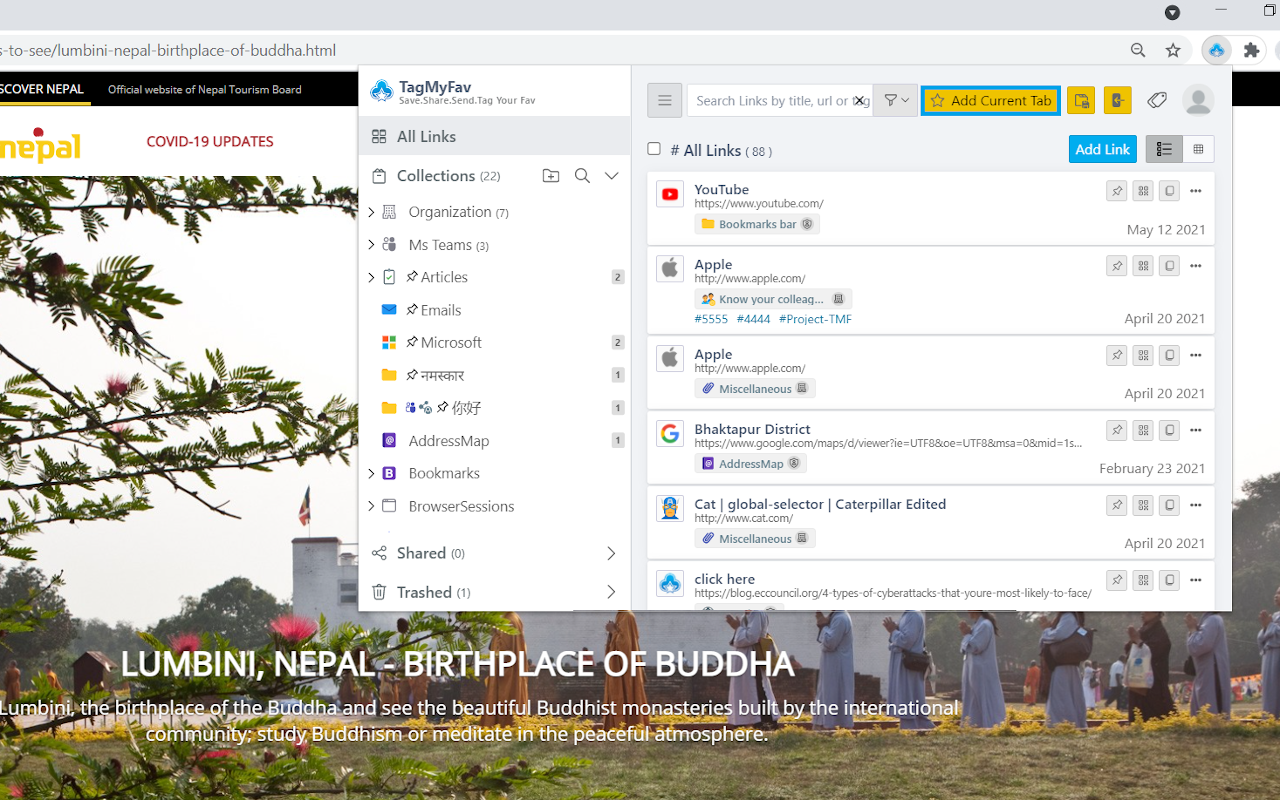Switch to list view
The height and width of the screenshot is (800, 1280).
point(1164,149)
